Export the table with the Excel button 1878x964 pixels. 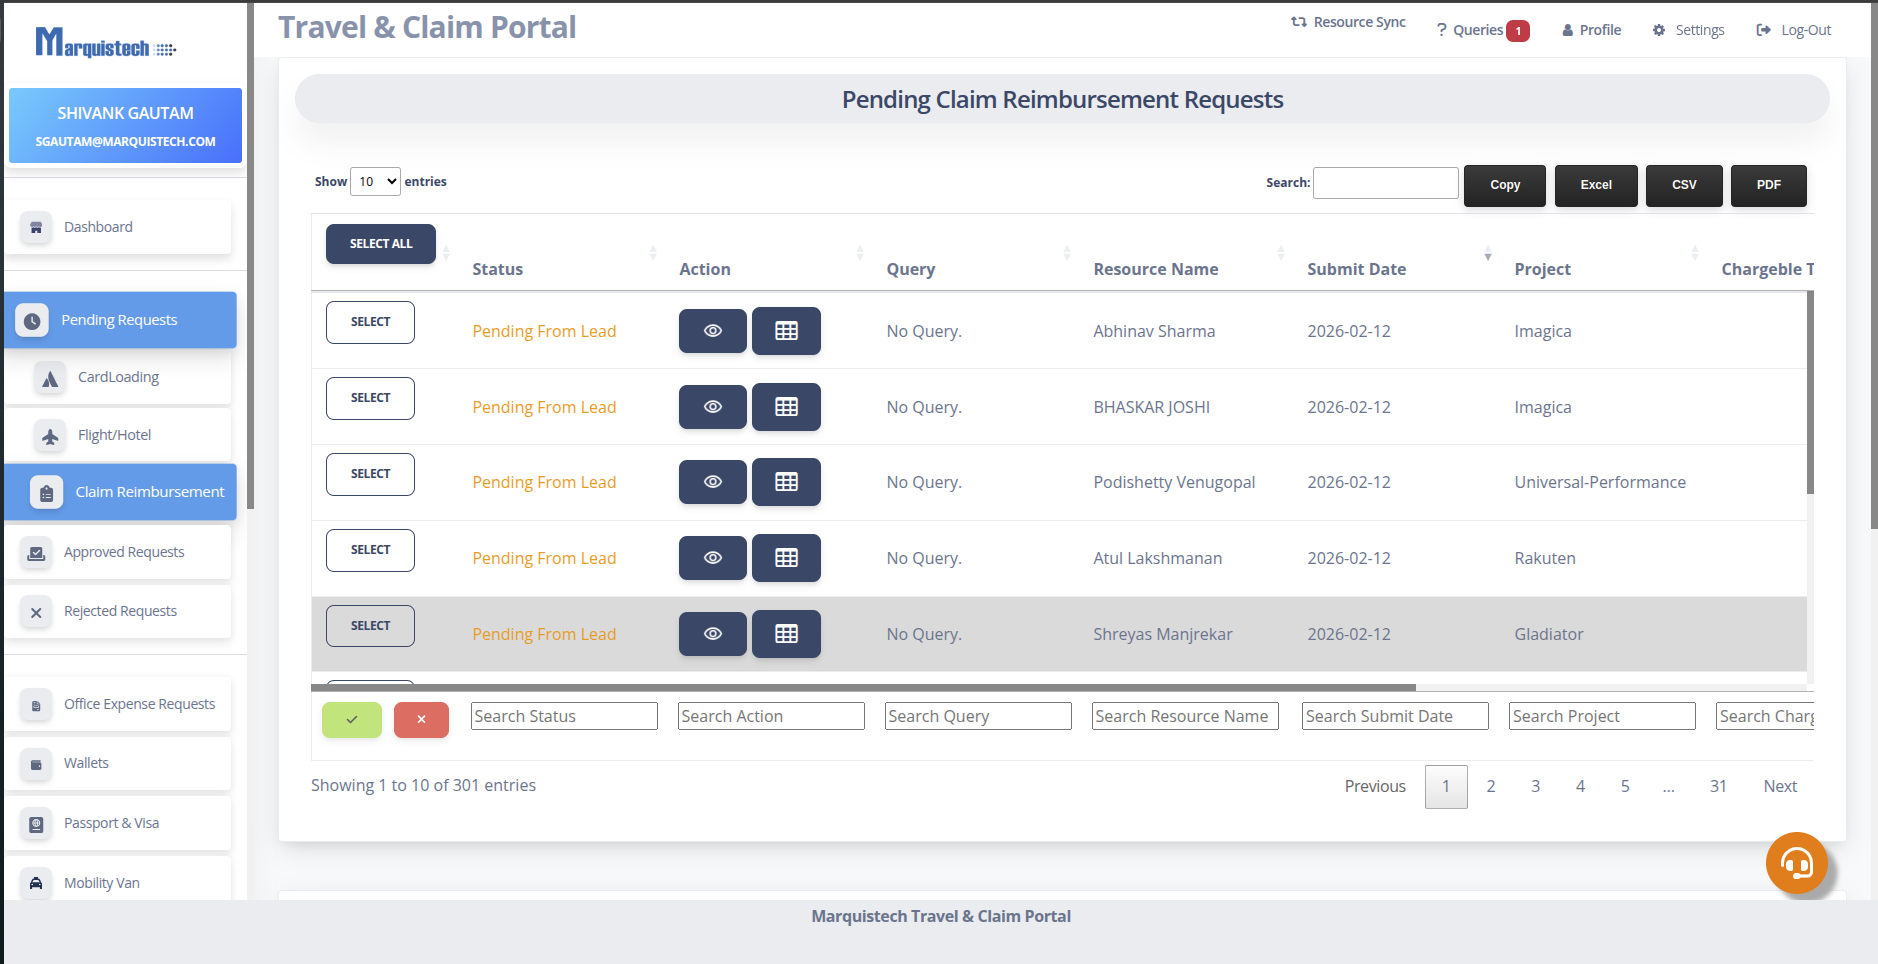(x=1595, y=185)
